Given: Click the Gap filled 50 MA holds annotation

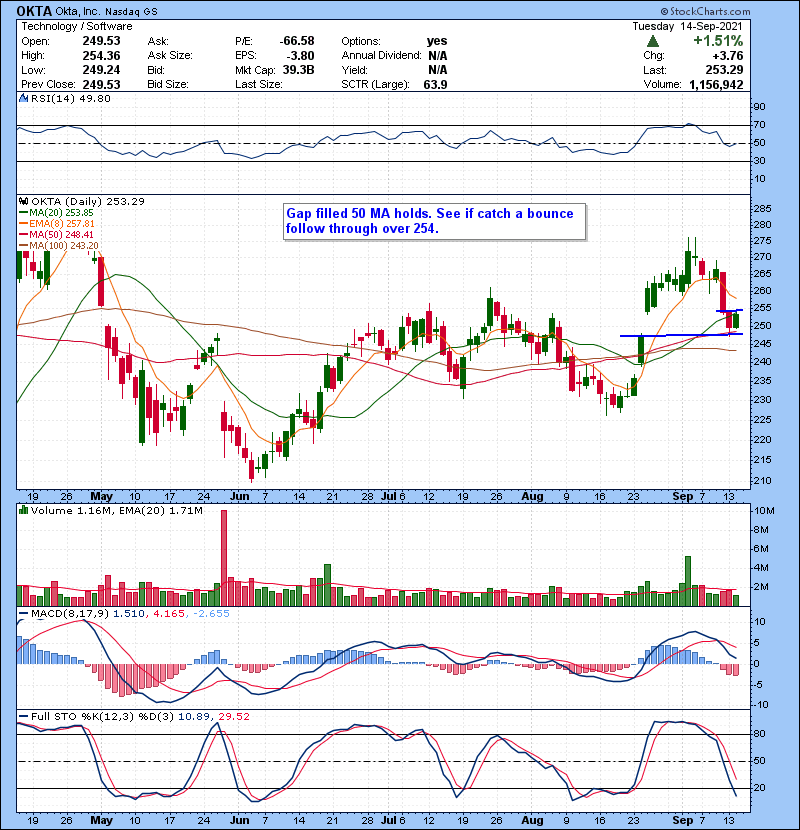Looking at the screenshot, I should click(x=434, y=221).
